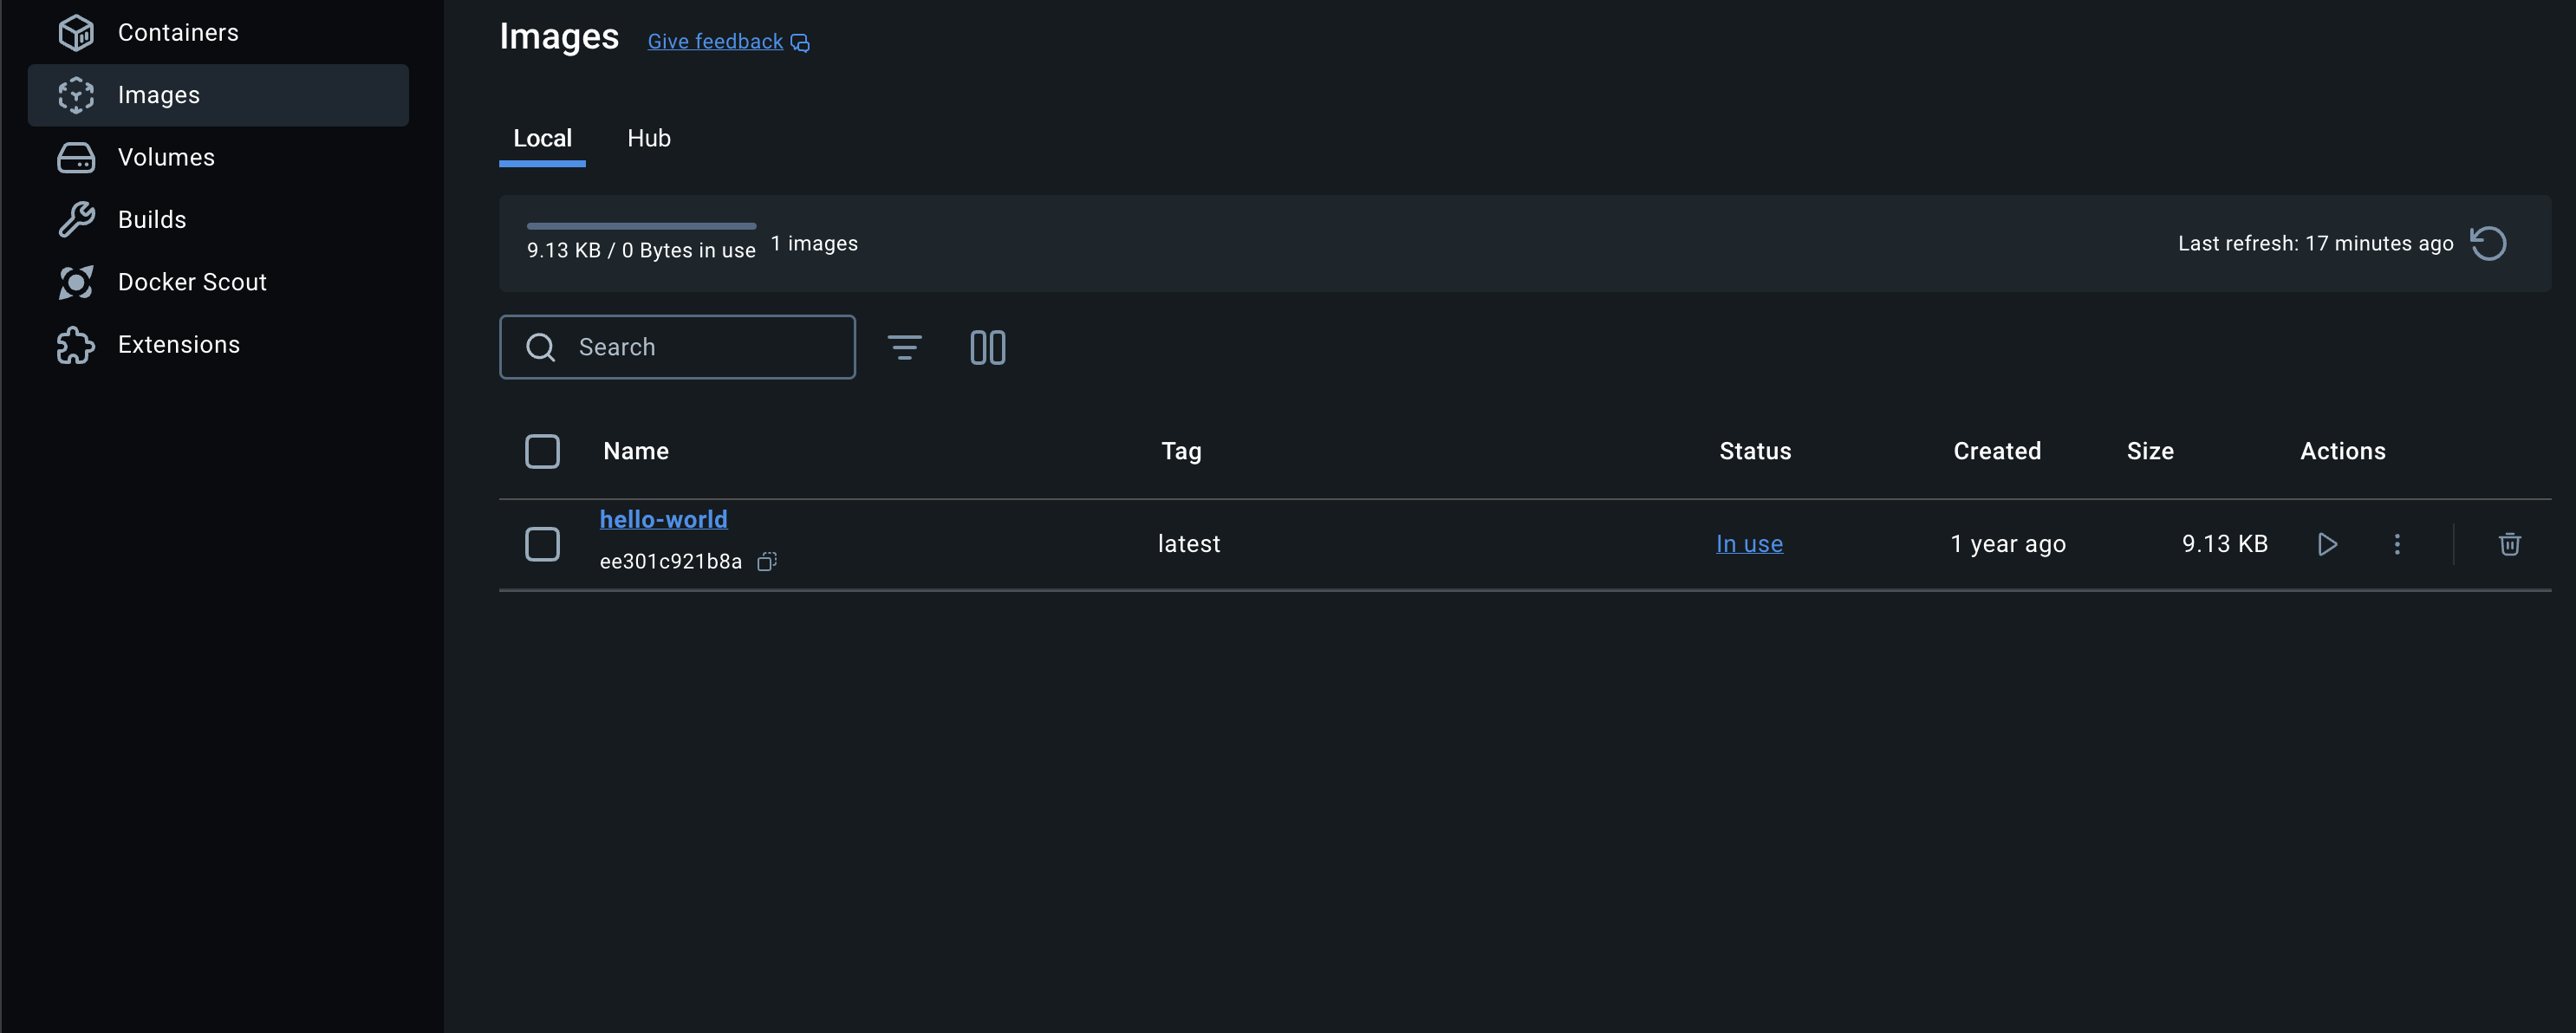Viewport: 2576px width, 1033px height.
Task: Click the Images sidebar icon
Action: pos(76,95)
